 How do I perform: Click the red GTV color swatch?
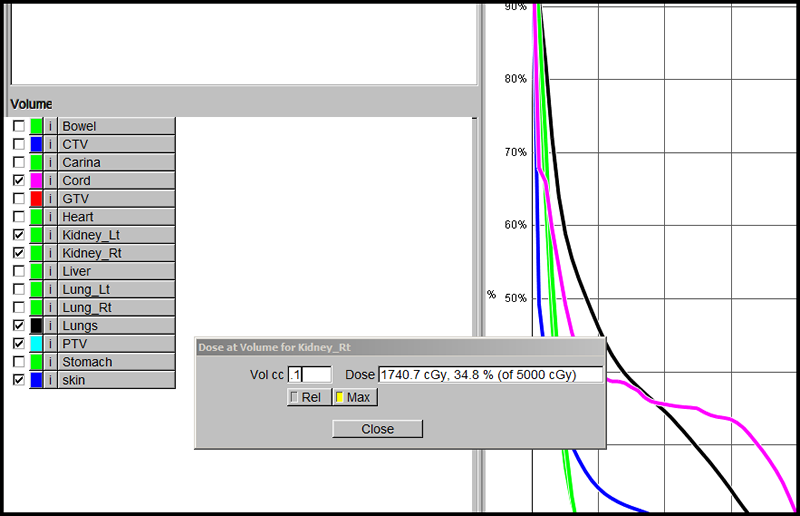(36, 199)
